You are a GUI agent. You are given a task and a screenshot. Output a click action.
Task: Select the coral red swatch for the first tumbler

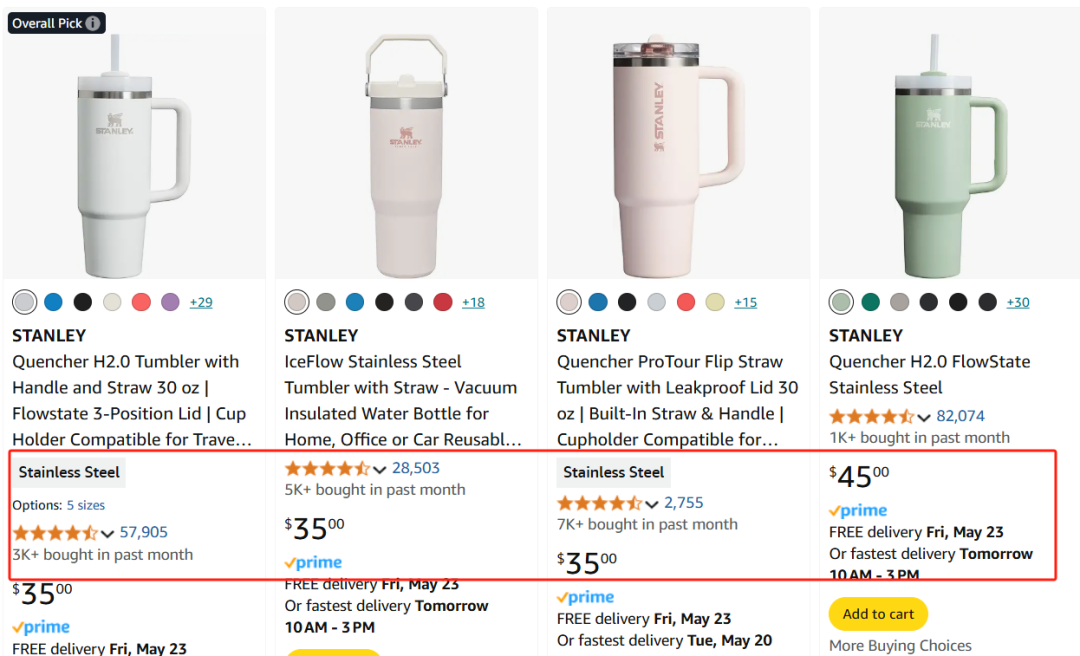(x=141, y=302)
